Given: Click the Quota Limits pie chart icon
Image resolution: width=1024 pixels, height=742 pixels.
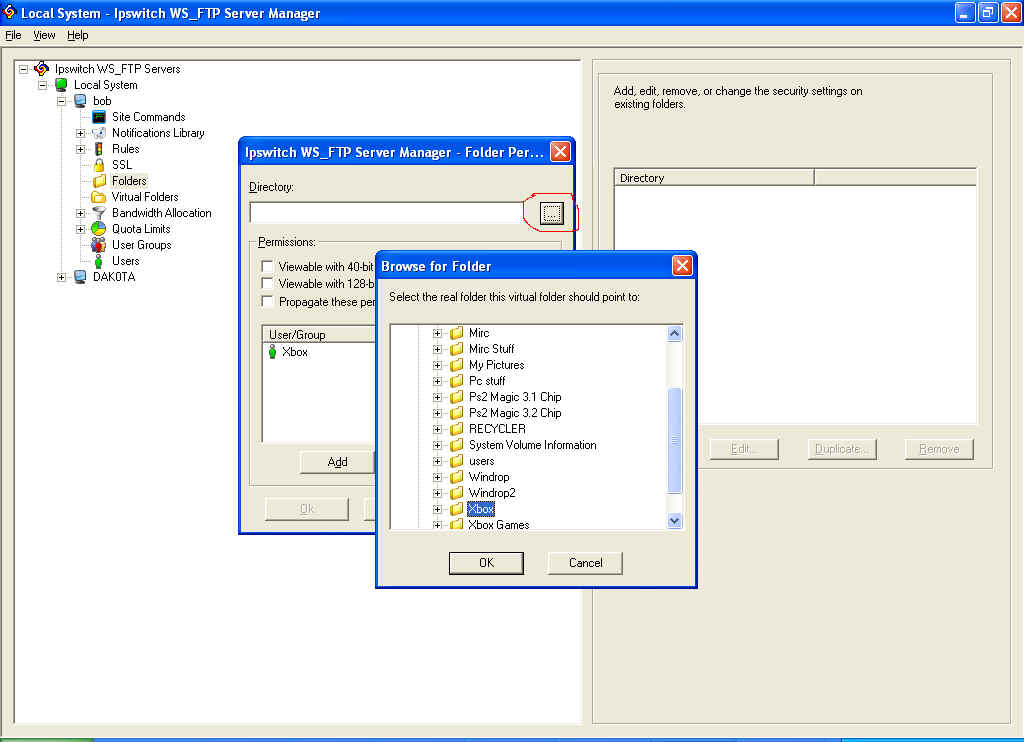Looking at the screenshot, I should (99, 229).
